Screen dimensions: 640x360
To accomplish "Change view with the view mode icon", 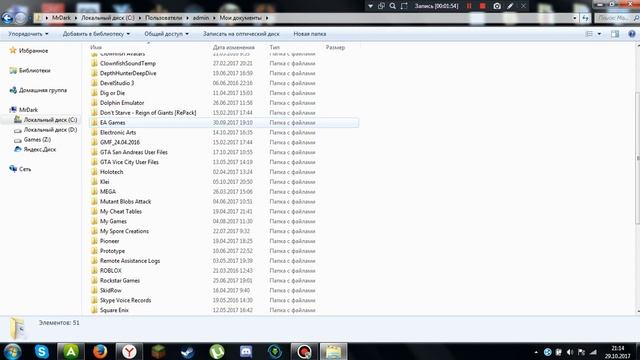I will 589,34.
